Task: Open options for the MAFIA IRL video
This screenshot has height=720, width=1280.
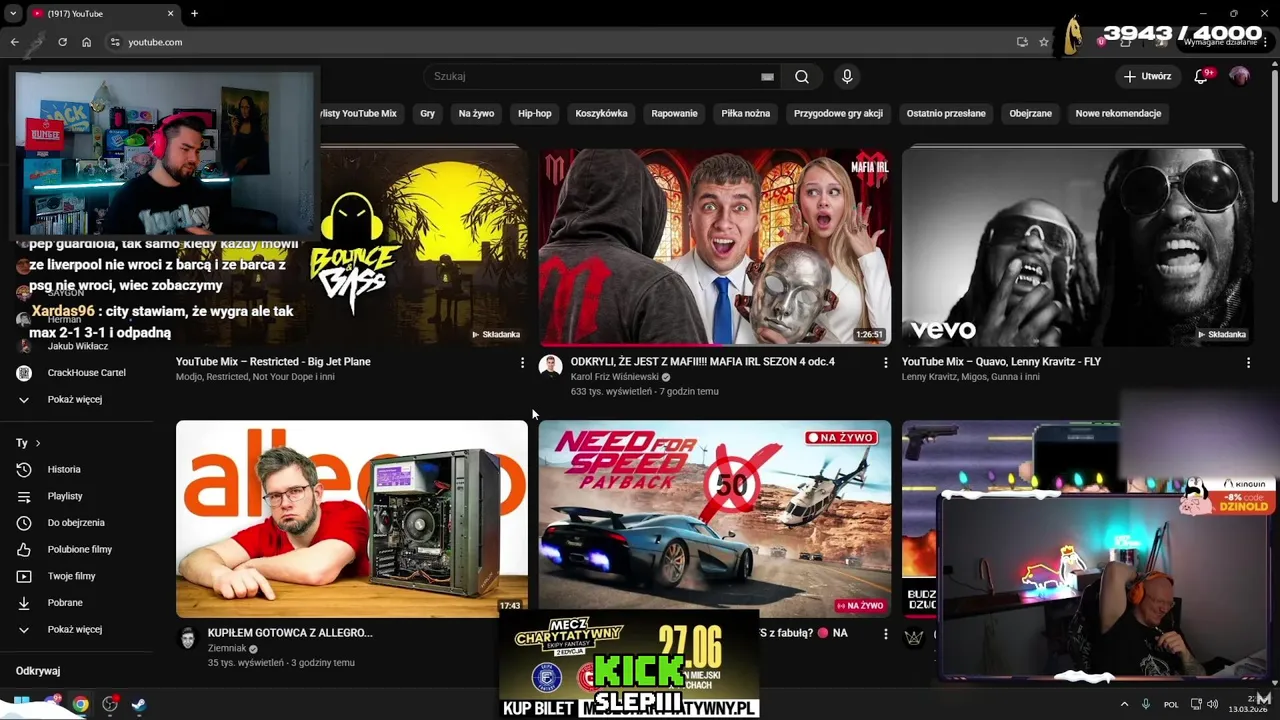Action: point(885,363)
